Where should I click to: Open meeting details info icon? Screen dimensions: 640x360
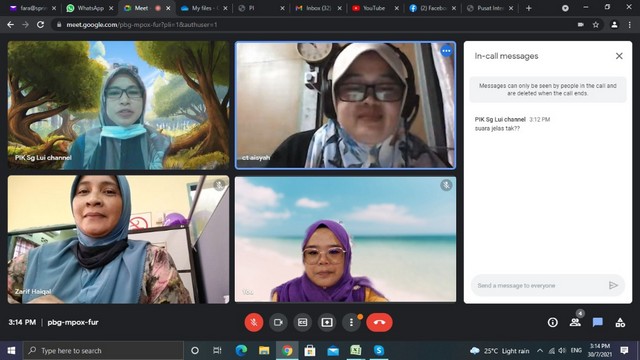(x=553, y=322)
